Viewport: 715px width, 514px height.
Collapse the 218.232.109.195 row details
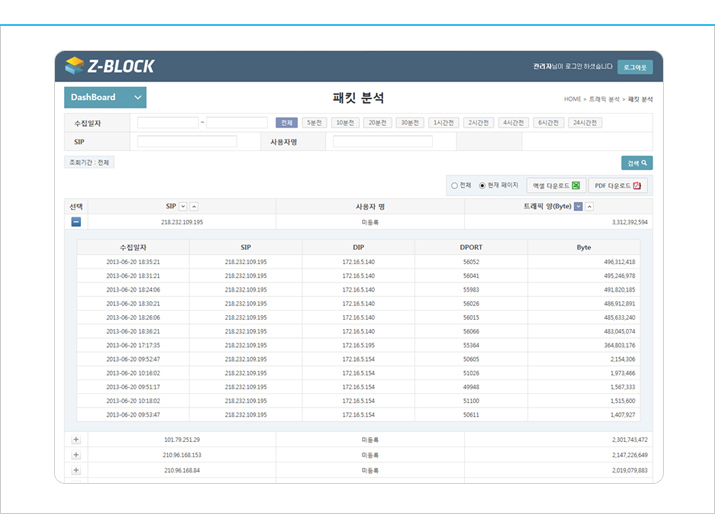76,222
